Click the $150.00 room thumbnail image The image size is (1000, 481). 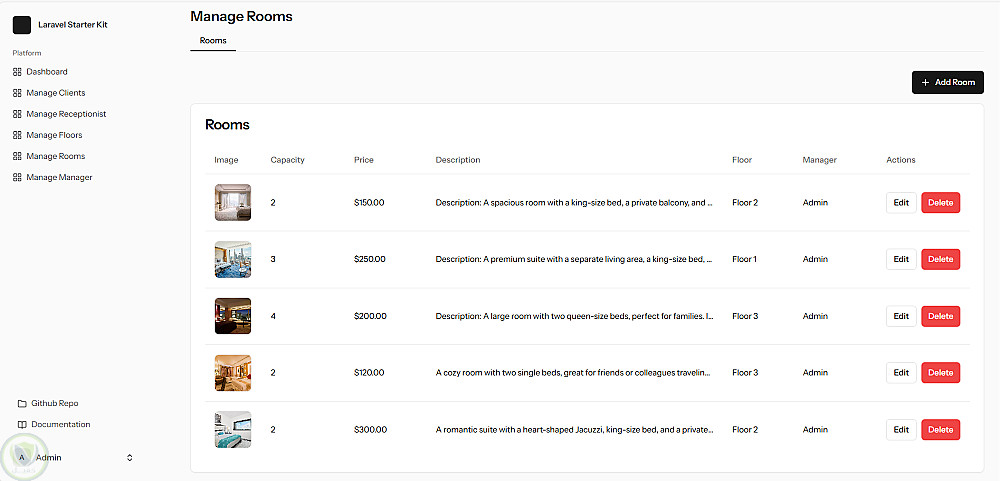point(233,202)
